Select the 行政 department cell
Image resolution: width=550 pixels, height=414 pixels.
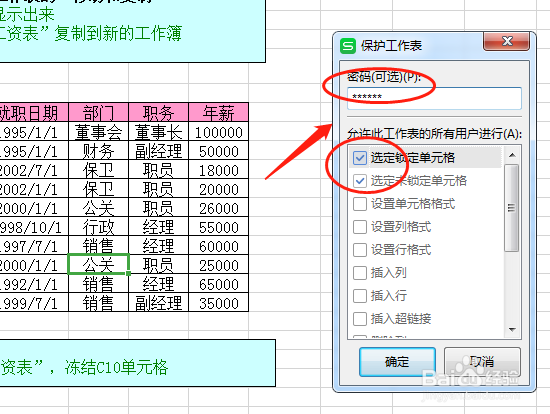(99, 226)
